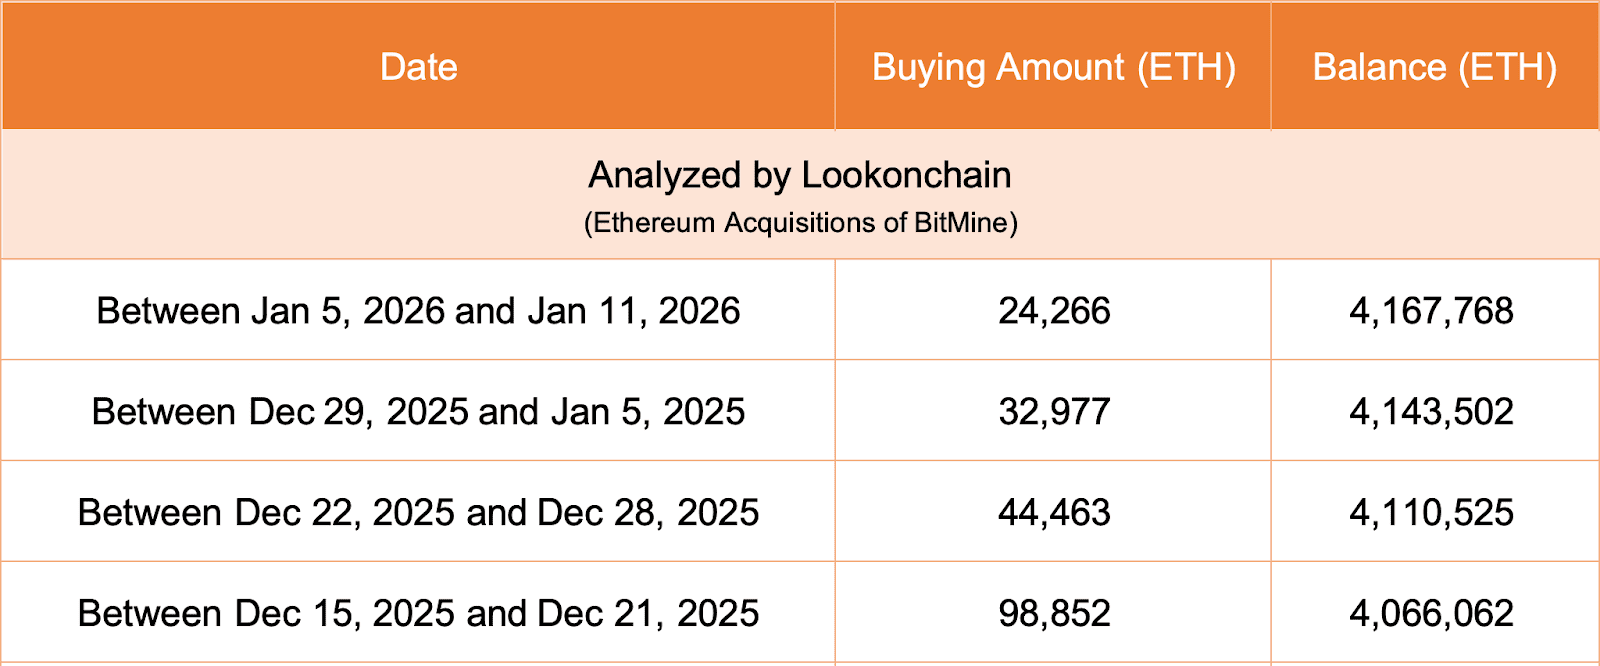1600x666 pixels.
Task: Select the Dec 28, 2025 end date
Action: click(x=648, y=513)
